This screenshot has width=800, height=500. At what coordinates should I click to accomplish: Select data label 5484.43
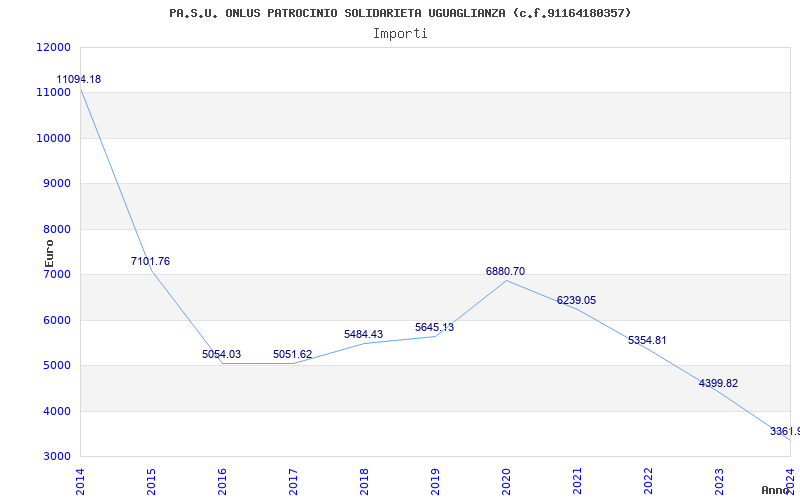point(363,334)
